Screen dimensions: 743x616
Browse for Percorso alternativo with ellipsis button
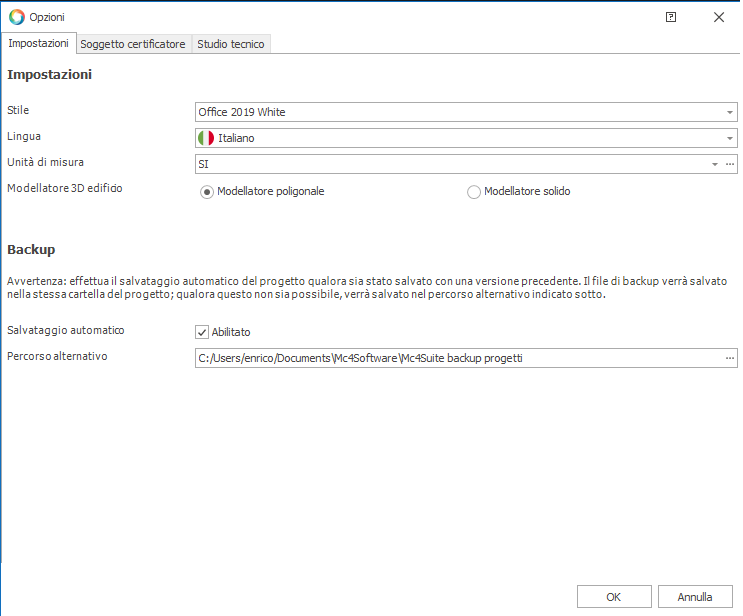tap(730, 358)
